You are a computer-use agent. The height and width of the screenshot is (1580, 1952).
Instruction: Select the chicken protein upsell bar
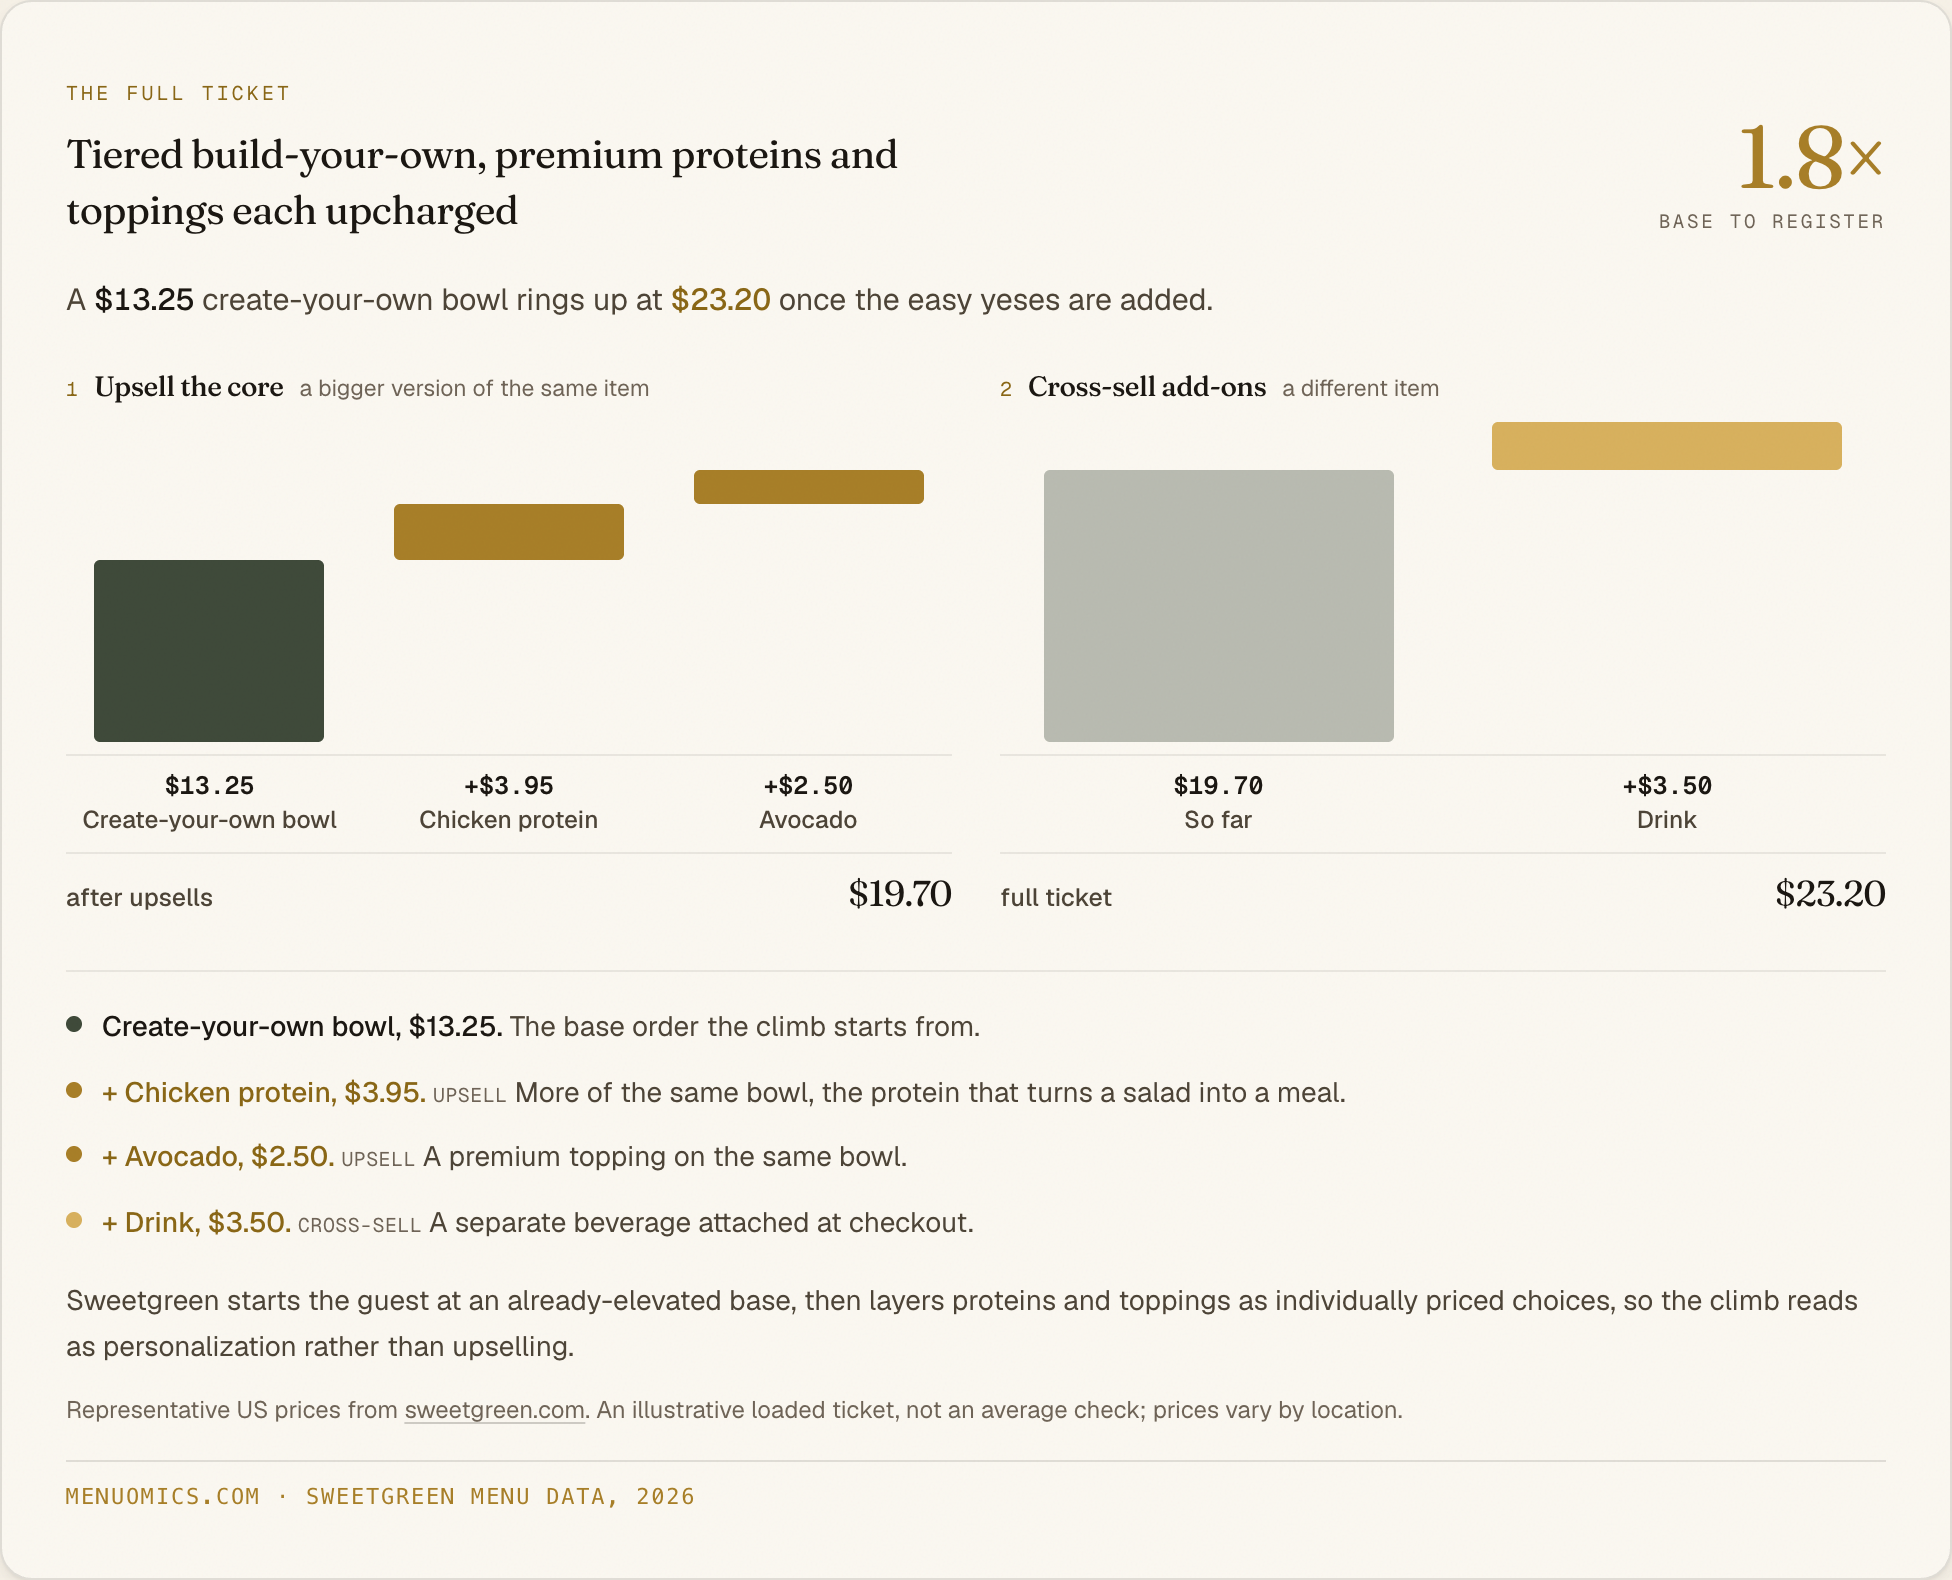click(x=509, y=532)
